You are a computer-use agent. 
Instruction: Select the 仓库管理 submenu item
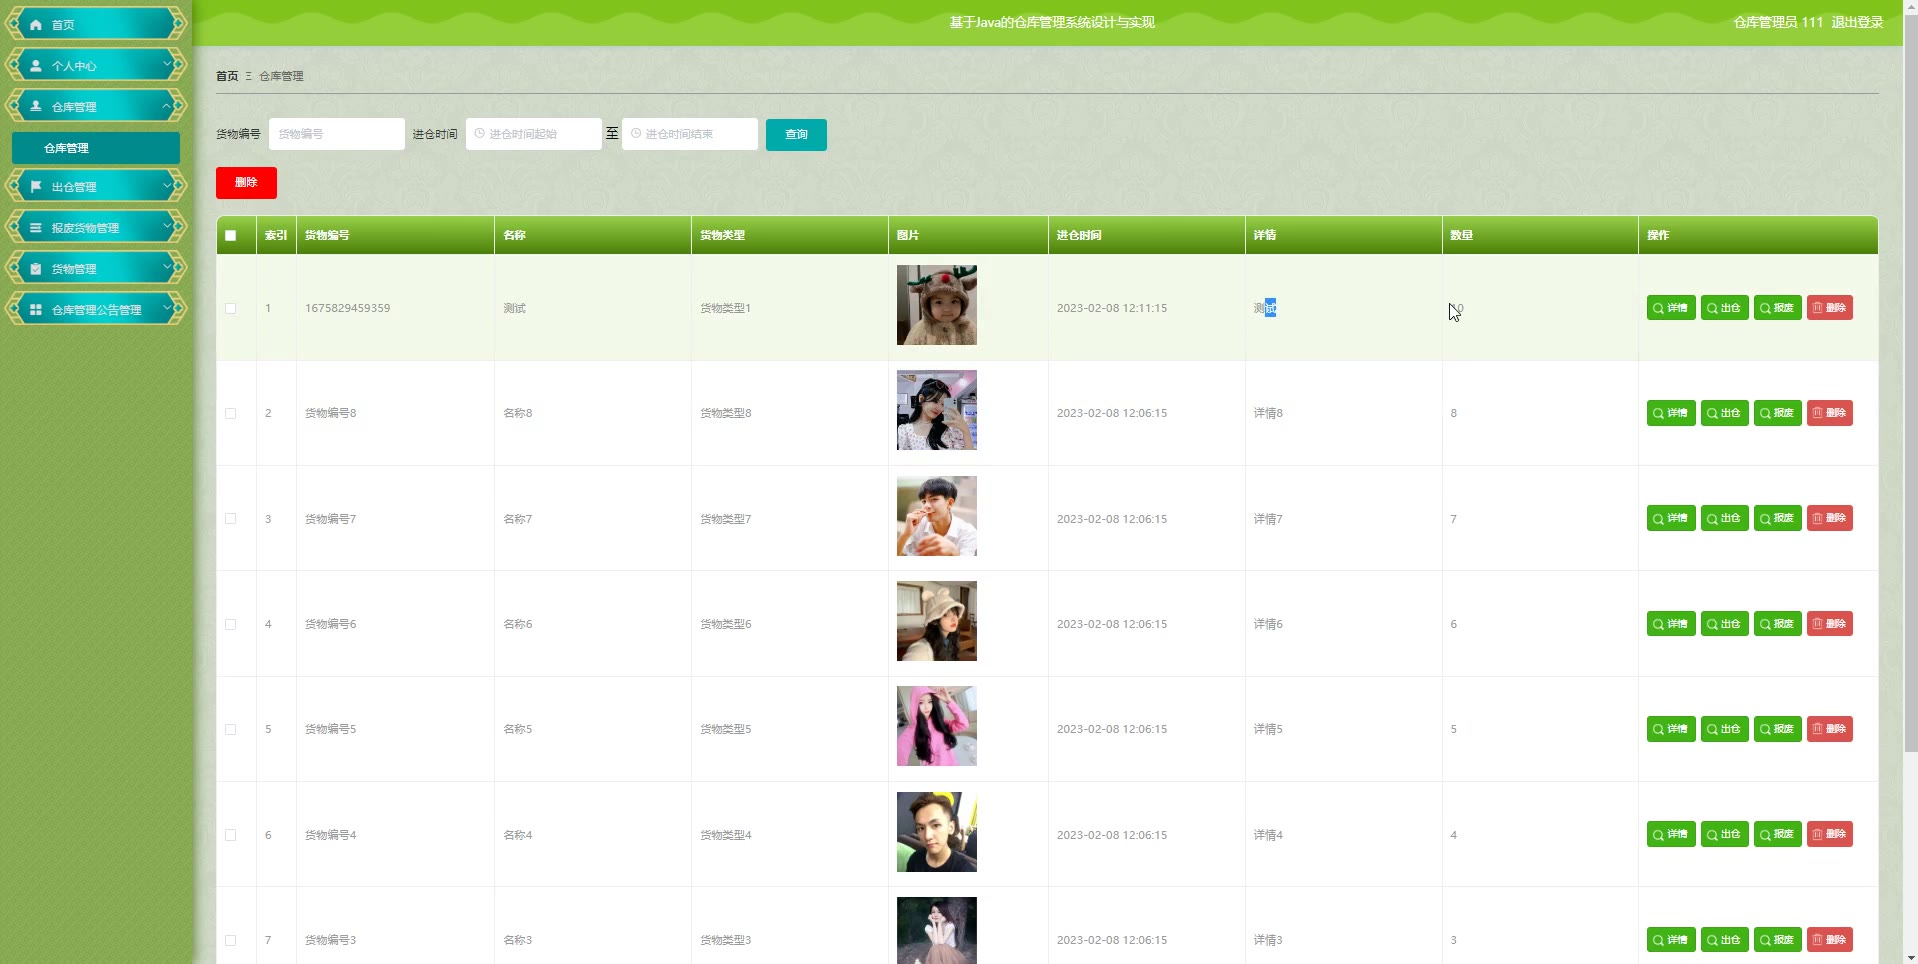[96, 148]
